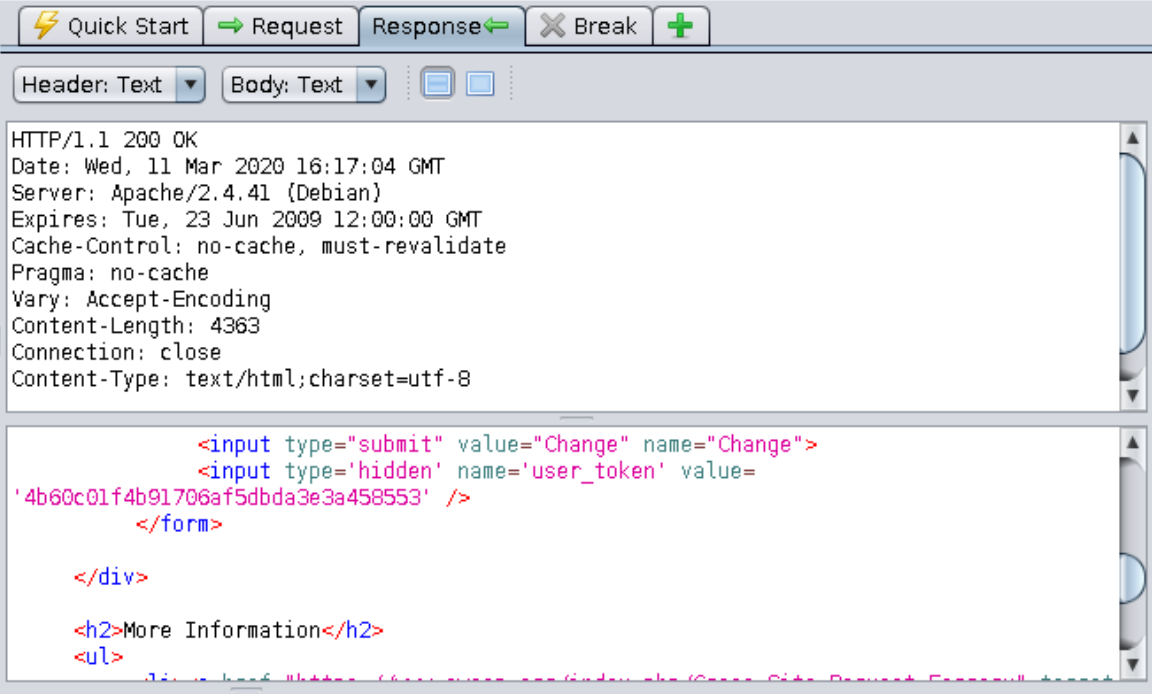Click the green plus add-tab icon
The image size is (1152, 694).
681,26
